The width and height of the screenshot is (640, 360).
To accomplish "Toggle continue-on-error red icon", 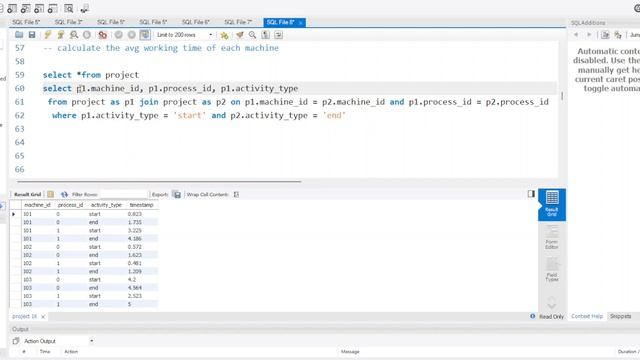I will [x=102, y=35].
